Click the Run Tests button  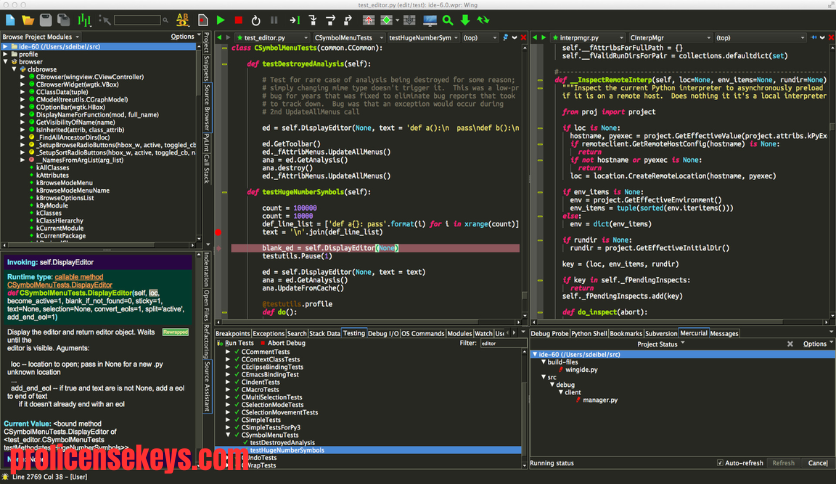(x=235, y=343)
